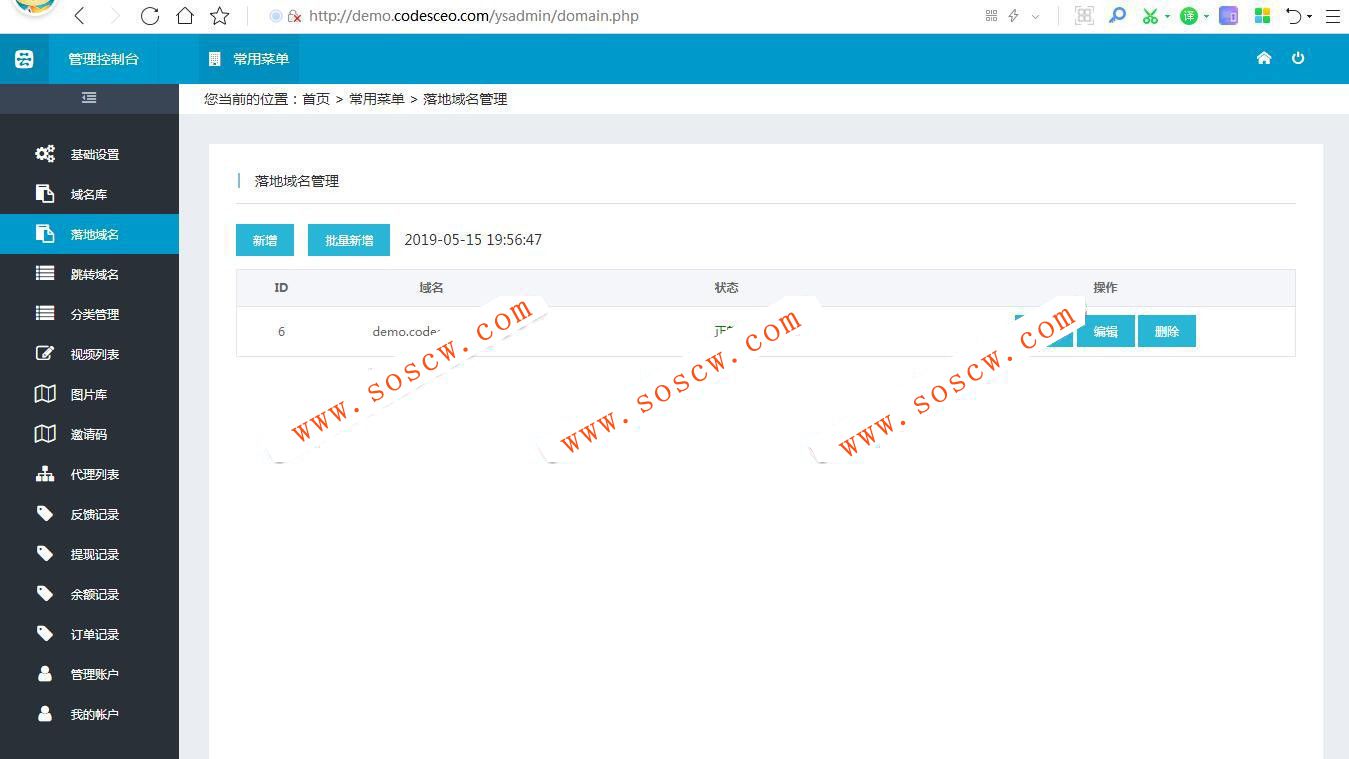Open 提现记录 in sidebar
The image size is (1349, 759).
pos(89,554)
